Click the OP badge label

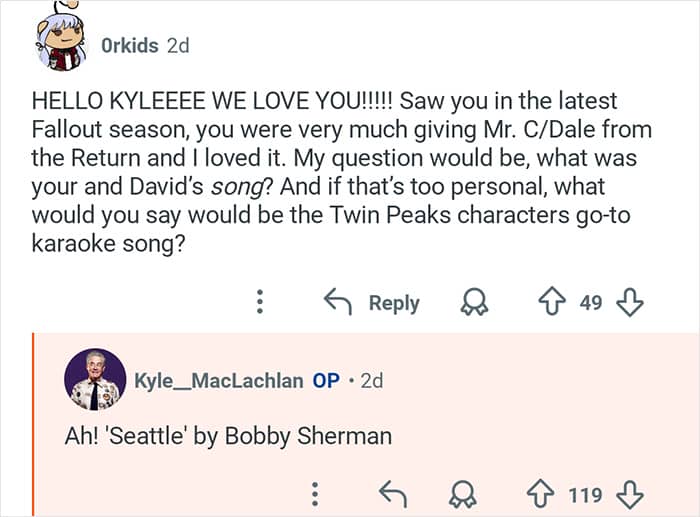tap(326, 381)
